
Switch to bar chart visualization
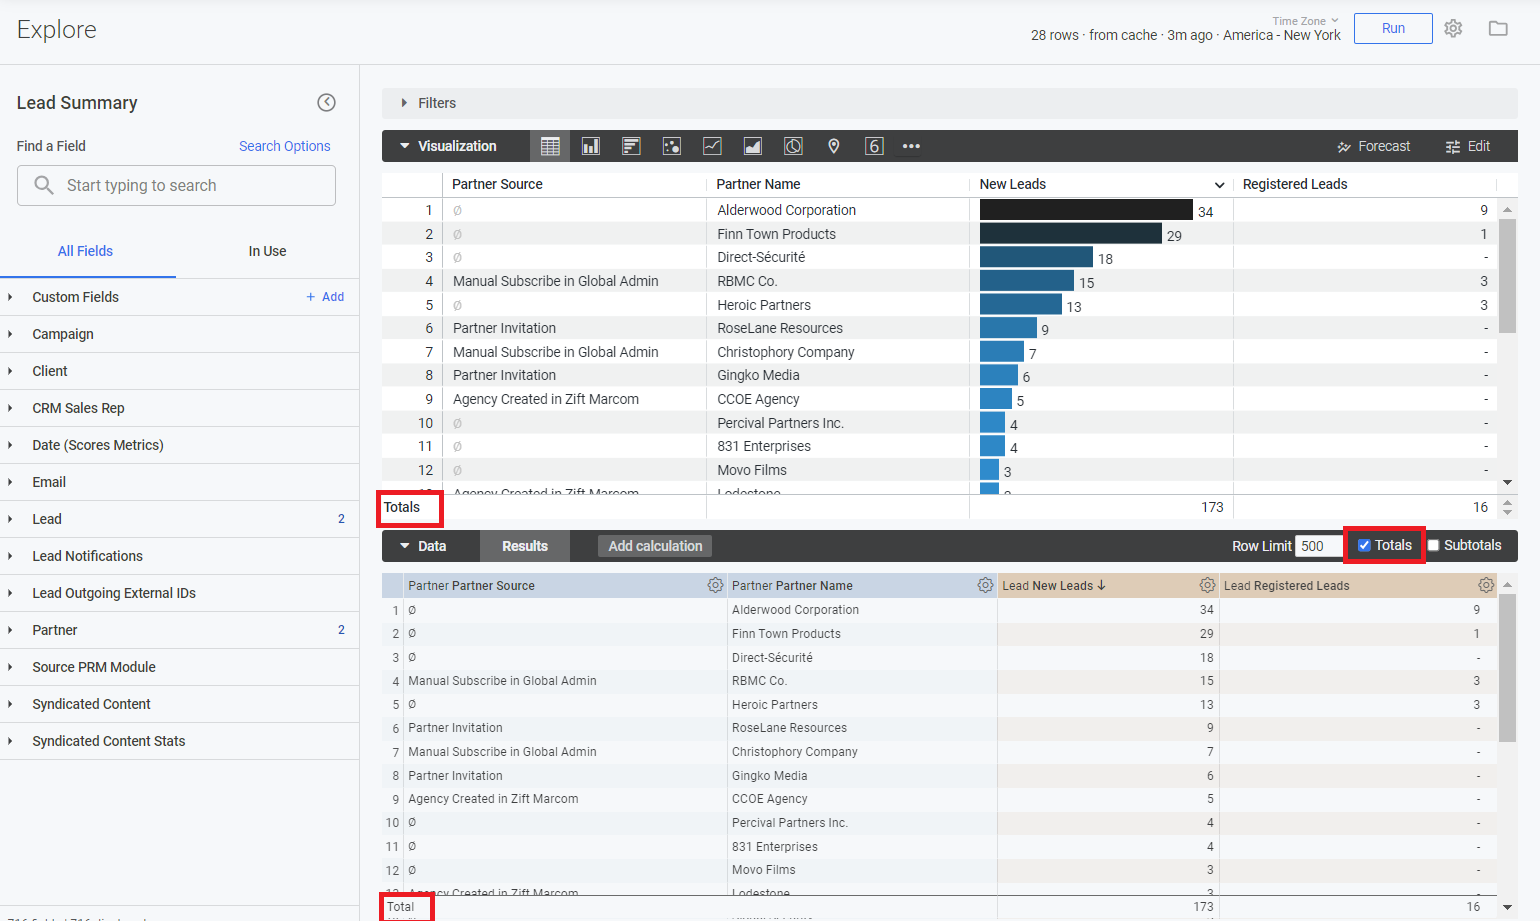pyautogui.click(x=631, y=146)
